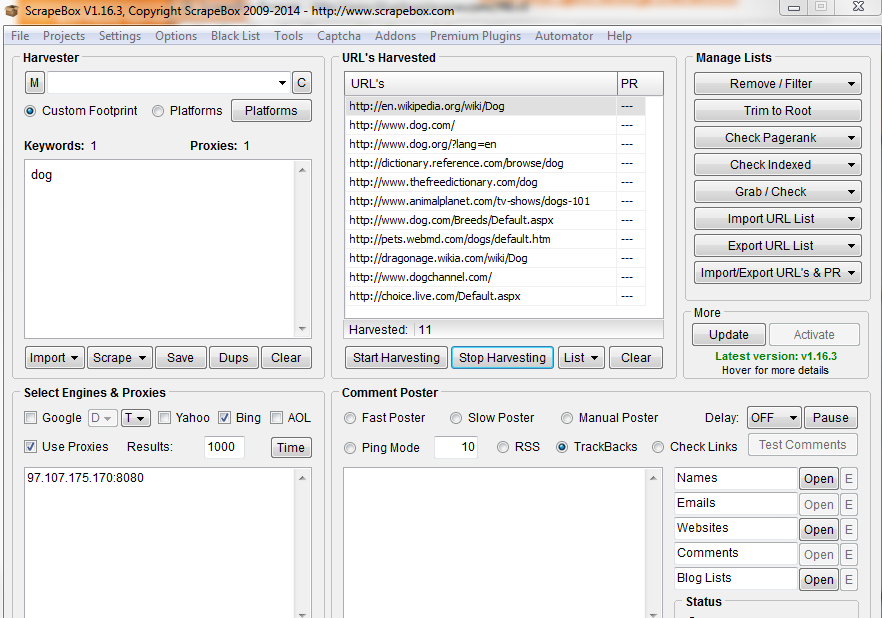
Task: Click Open button beside Names
Action: coord(818,479)
